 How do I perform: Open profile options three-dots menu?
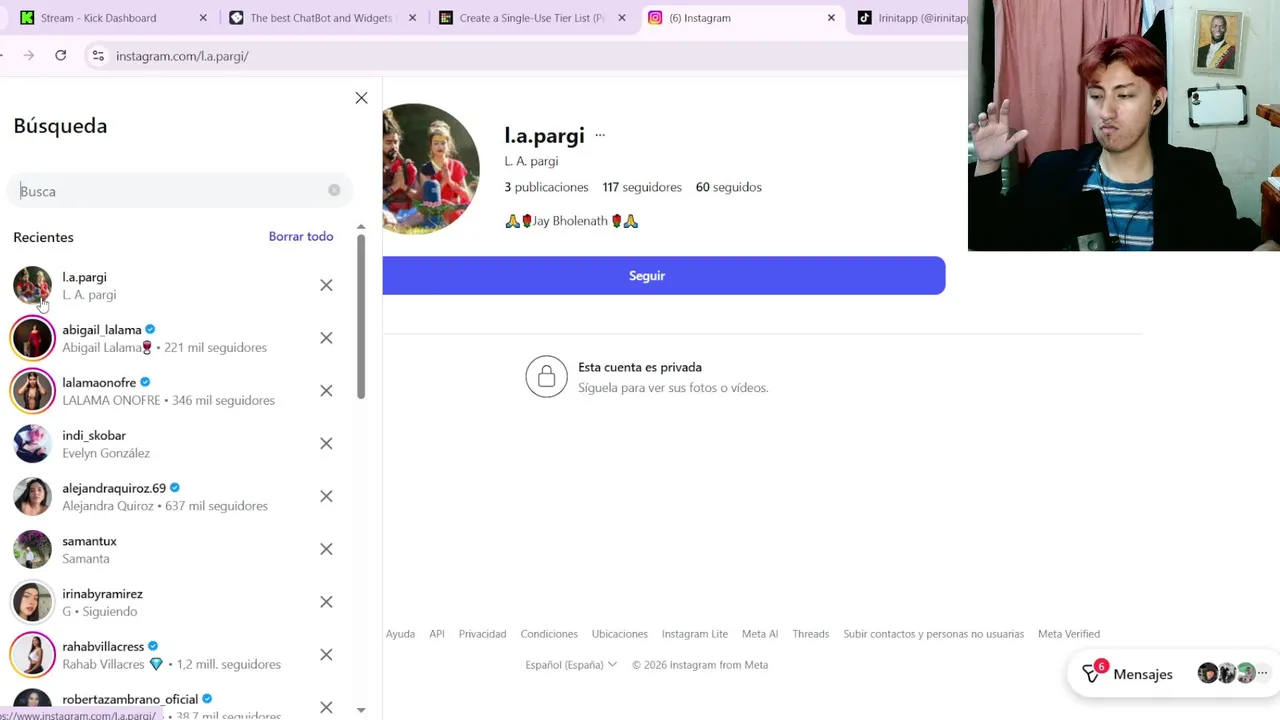[x=600, y=135]
